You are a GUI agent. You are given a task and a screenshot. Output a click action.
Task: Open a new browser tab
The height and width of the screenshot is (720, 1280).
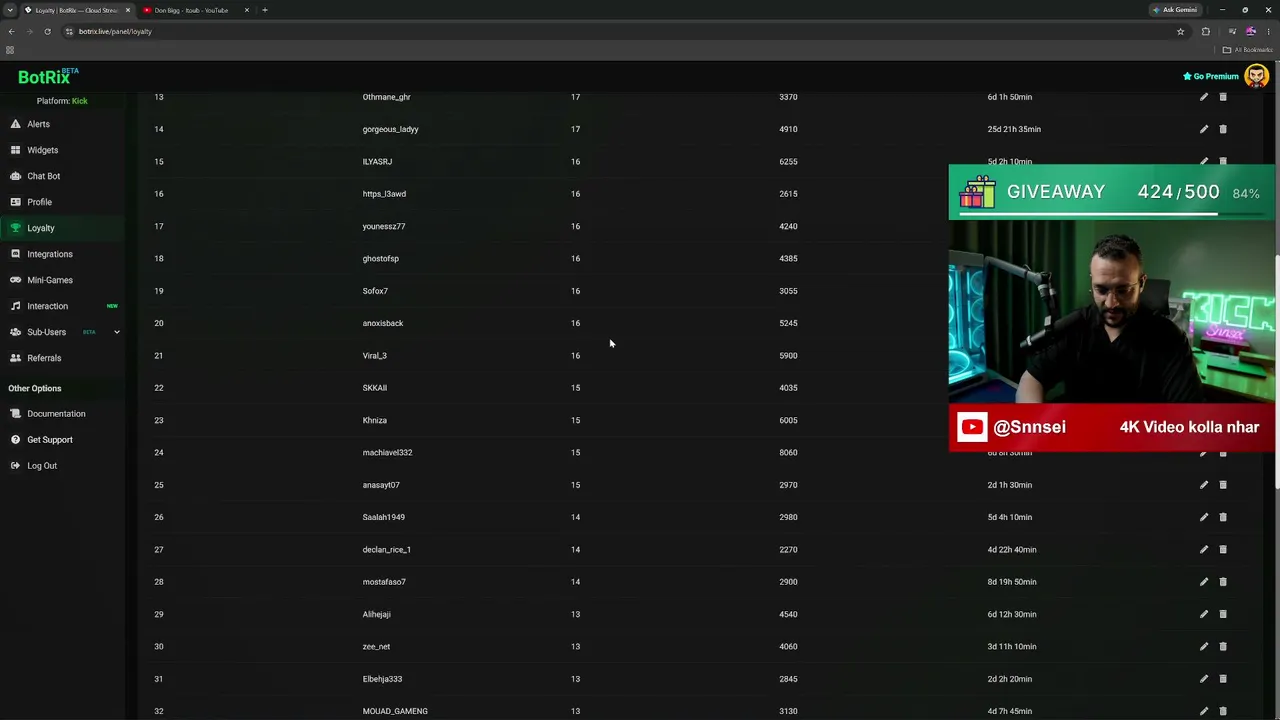click(x=265, y=10)
